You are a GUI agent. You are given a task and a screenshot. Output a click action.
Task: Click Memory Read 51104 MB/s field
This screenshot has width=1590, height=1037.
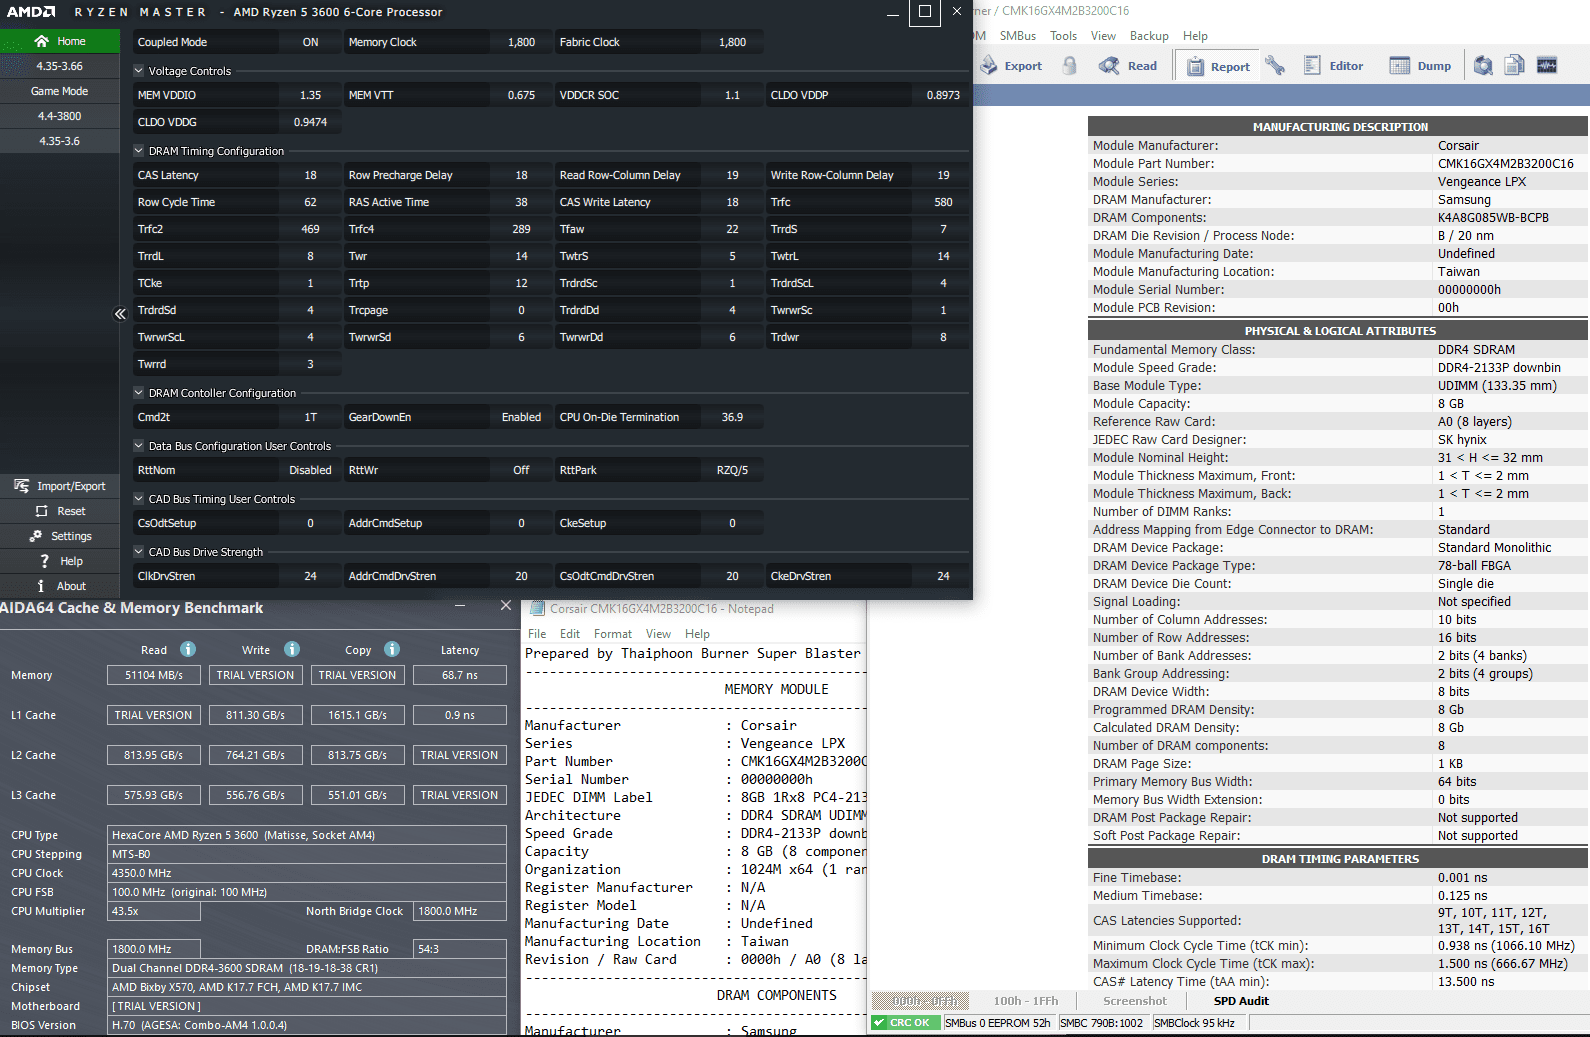coord(154,675)
